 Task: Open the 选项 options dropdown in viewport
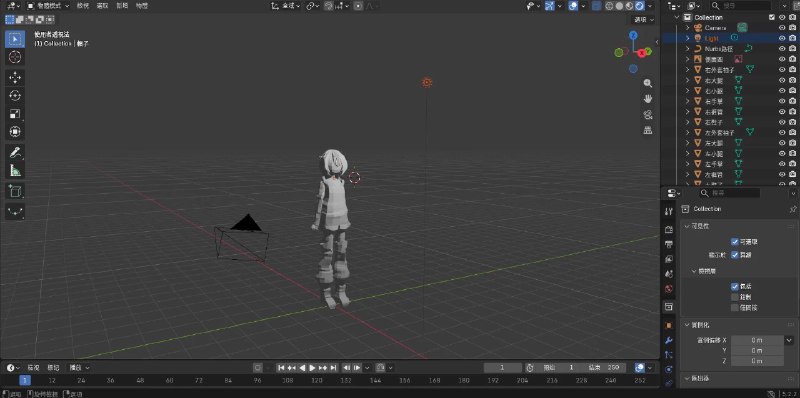[643, 19]
